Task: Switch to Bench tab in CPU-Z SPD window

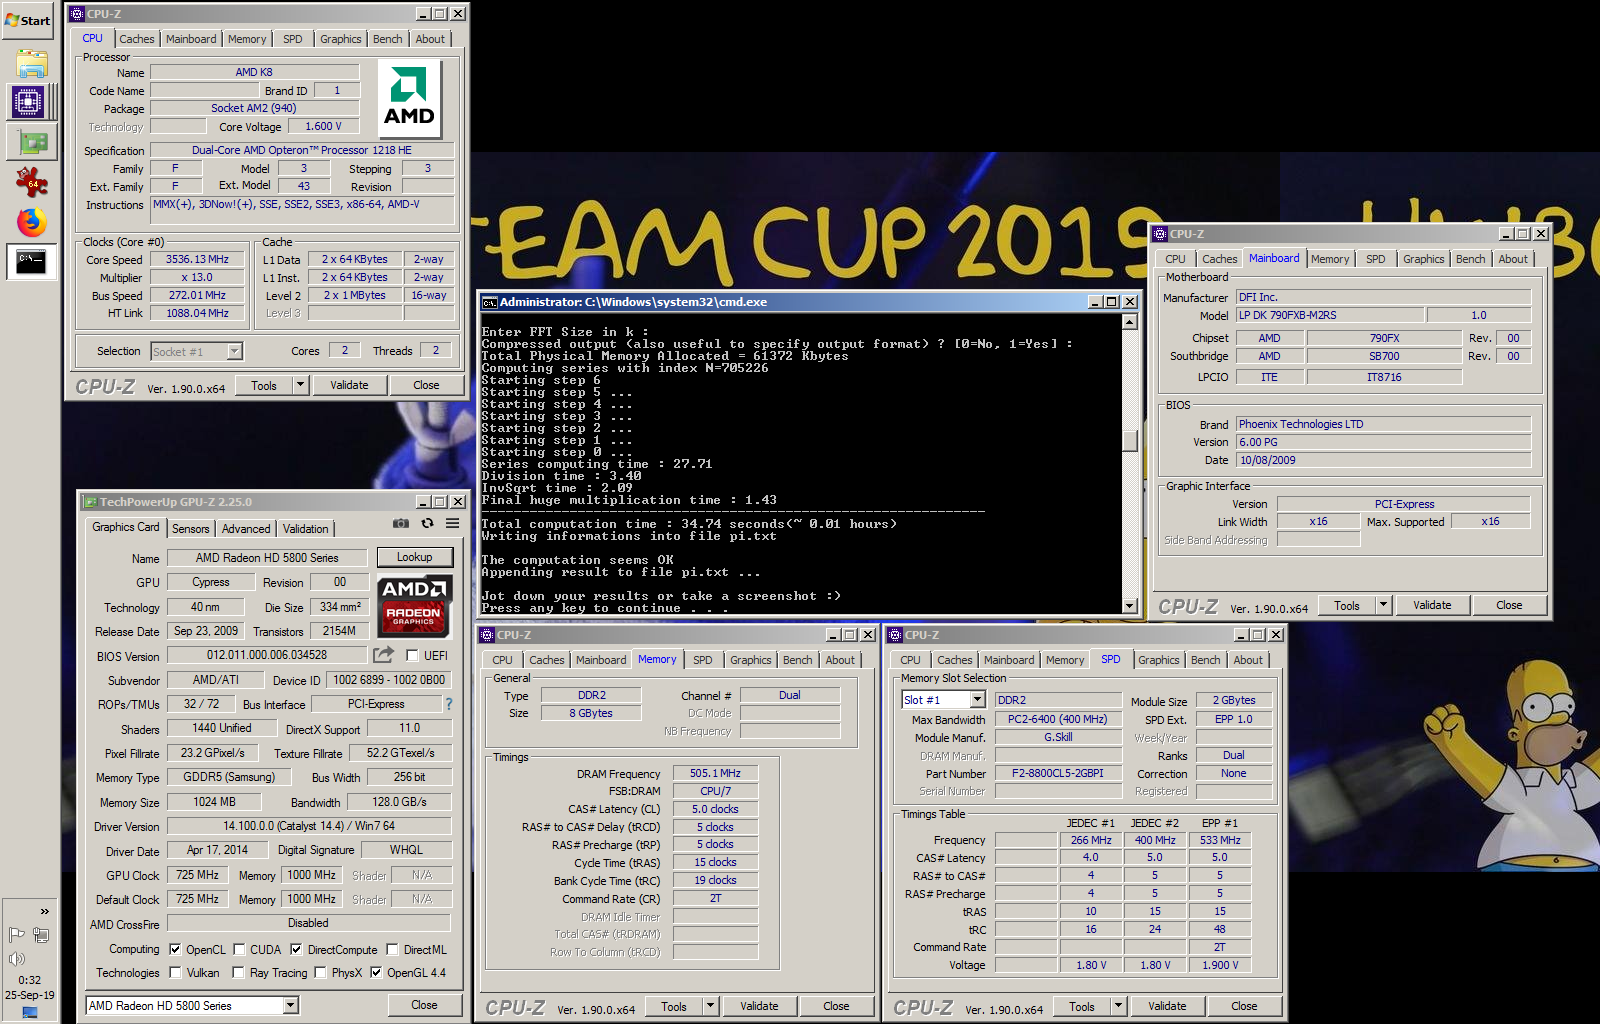Action: coord(1205,660)
